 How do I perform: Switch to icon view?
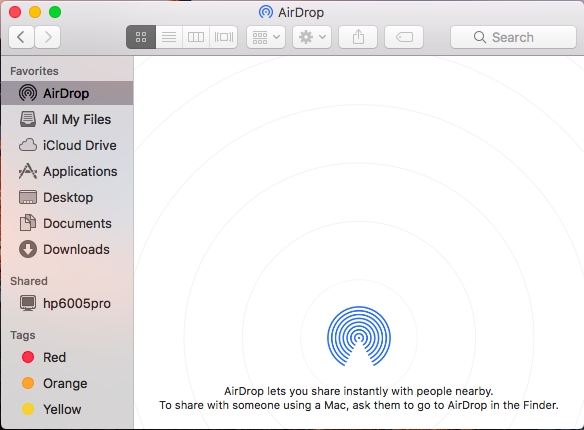pos(141,37)
